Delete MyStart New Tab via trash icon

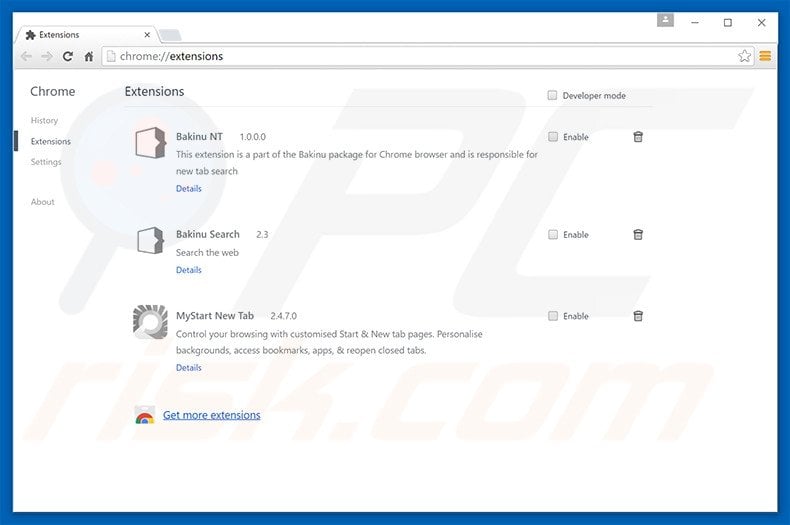point(638,316)
